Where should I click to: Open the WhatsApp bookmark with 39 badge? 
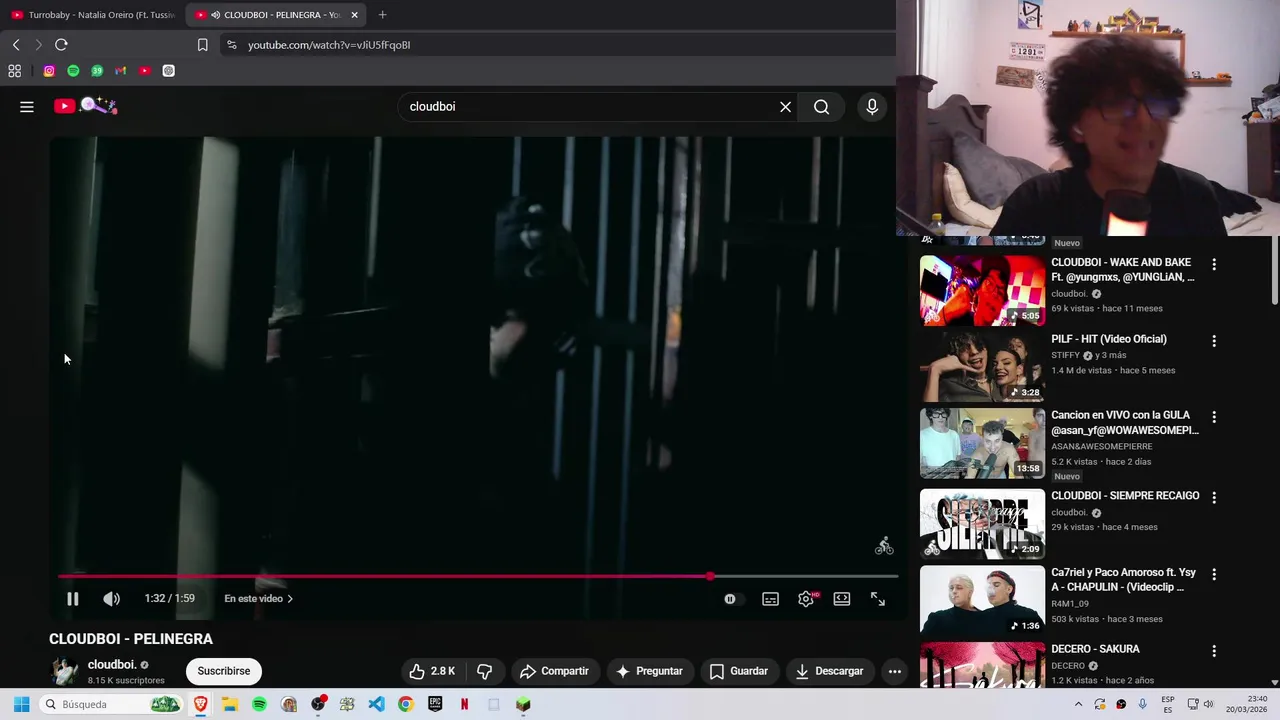point(97,71)
